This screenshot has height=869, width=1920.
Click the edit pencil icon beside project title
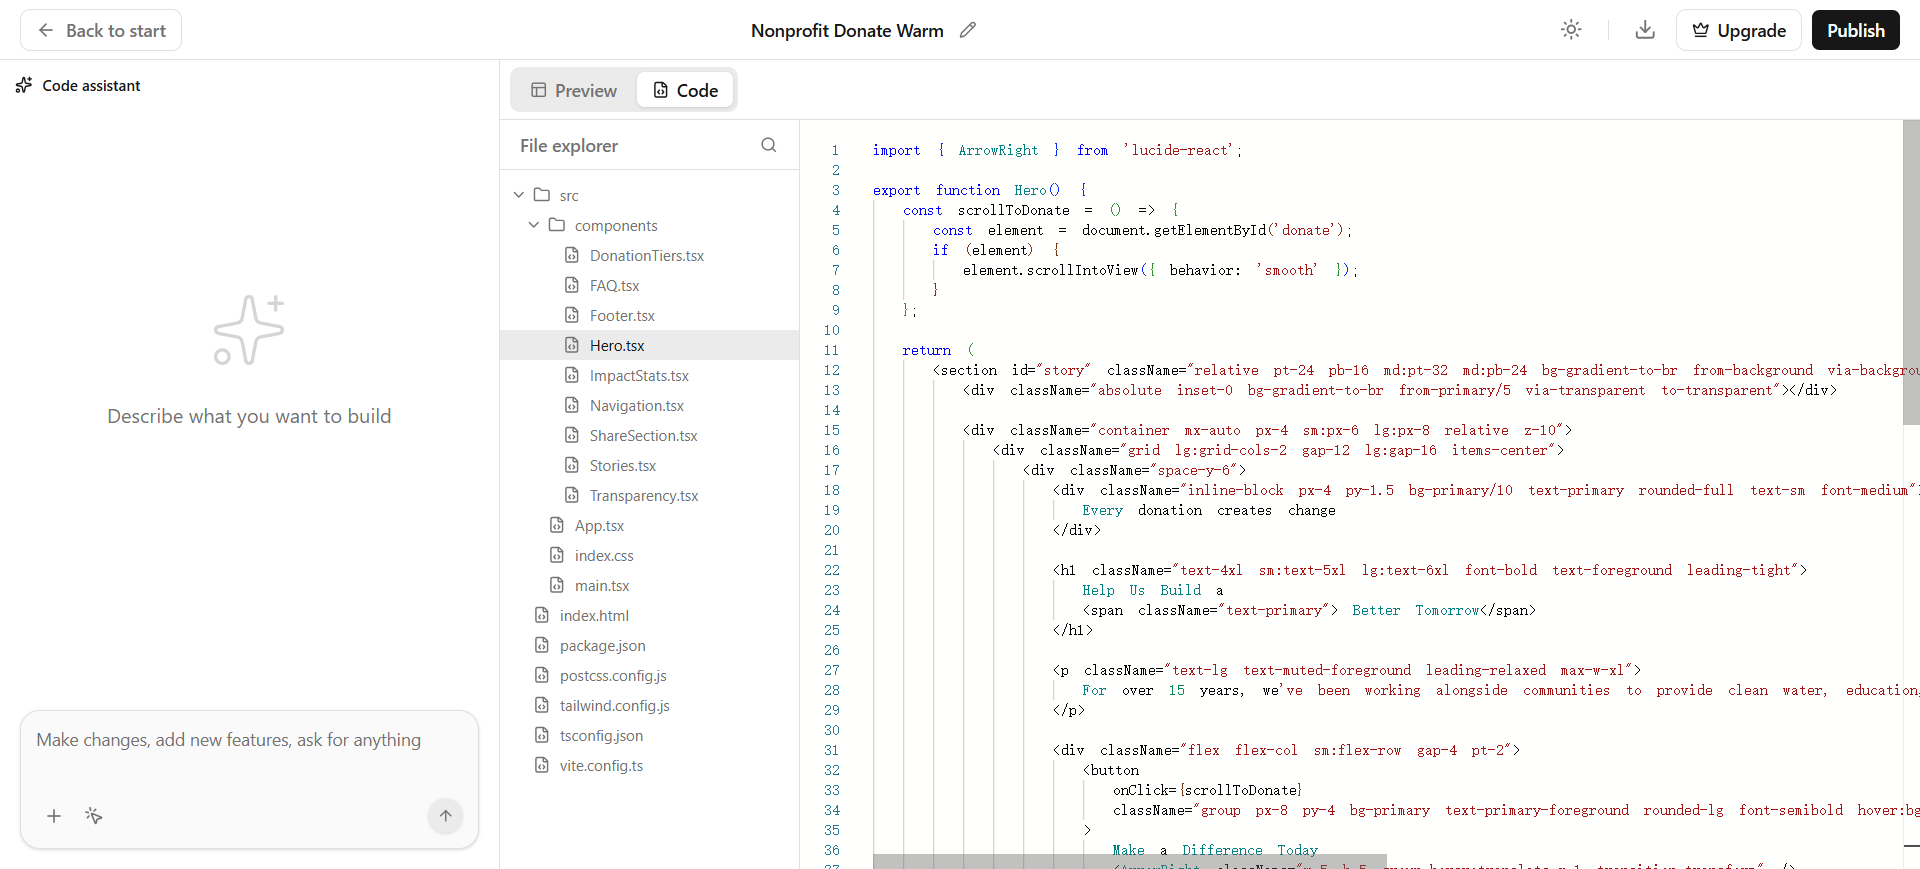coord(967,30)
